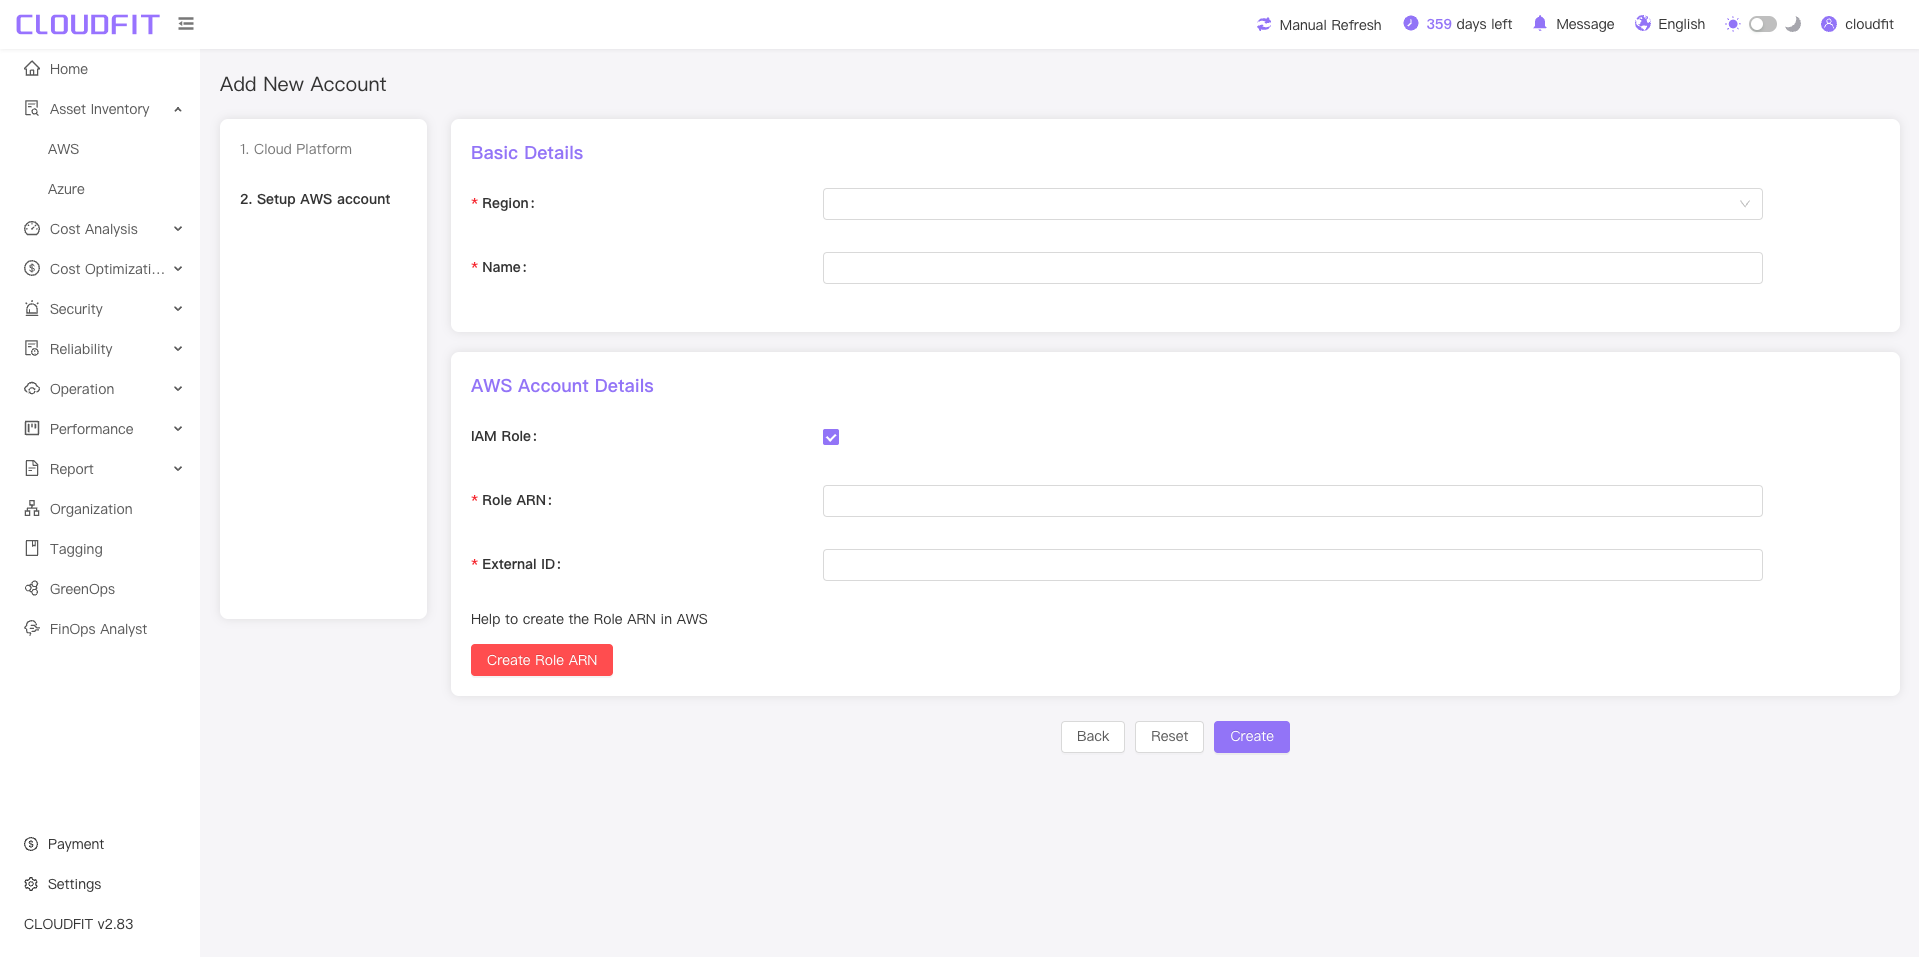Expand the Security chevron

pos(178,309)
